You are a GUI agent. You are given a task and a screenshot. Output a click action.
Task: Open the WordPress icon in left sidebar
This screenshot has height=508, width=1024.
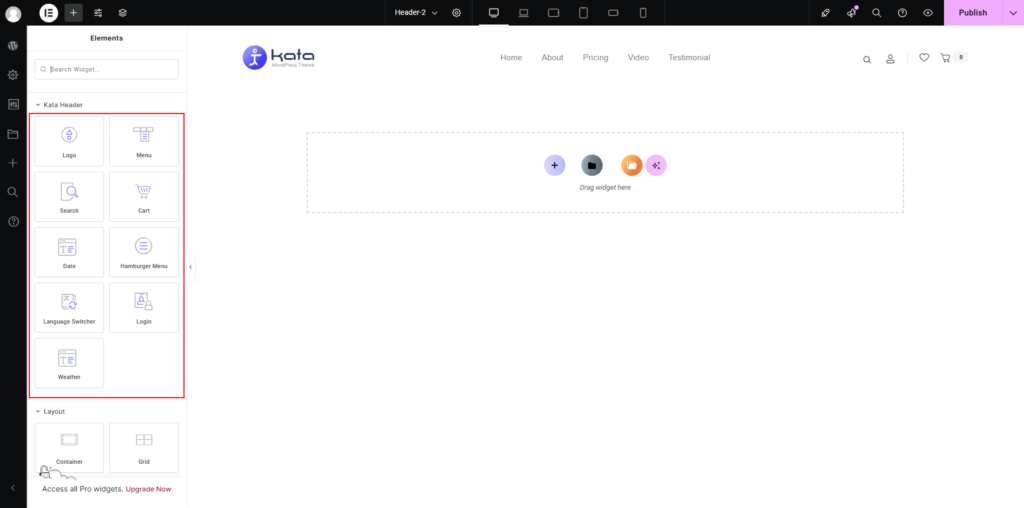coord(12,46)
